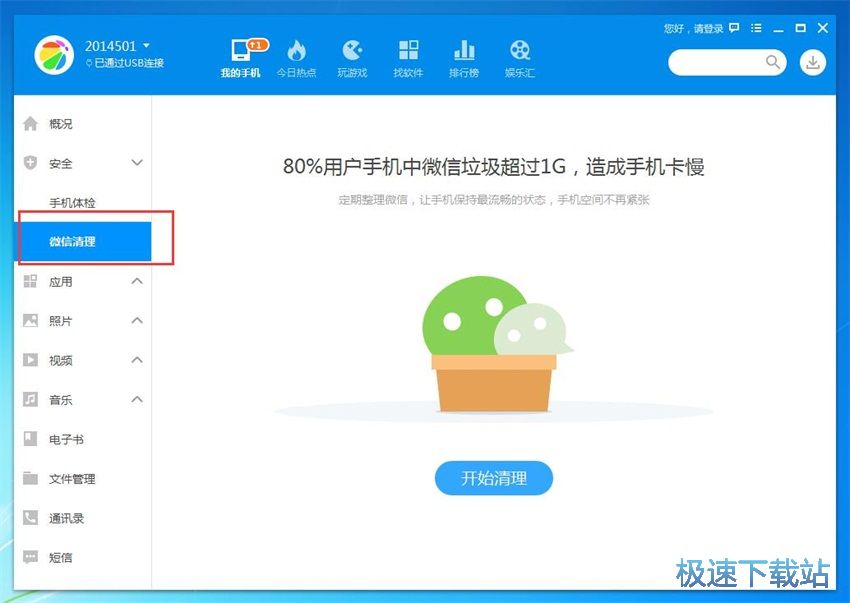Expand the 视频 section chevron
Screen dimensions: 850x603
tap(137, 360)
